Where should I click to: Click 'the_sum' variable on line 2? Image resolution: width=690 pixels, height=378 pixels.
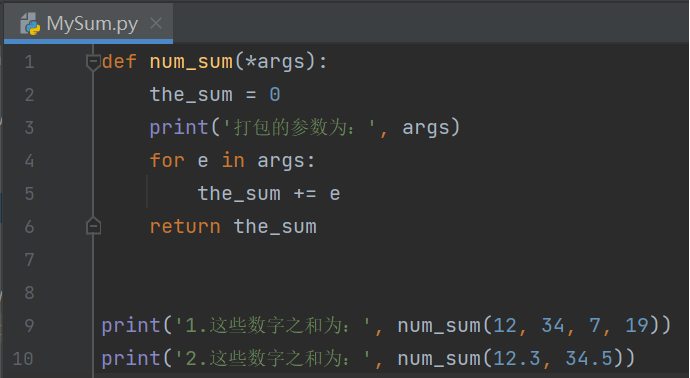click(x=191, y=95)
